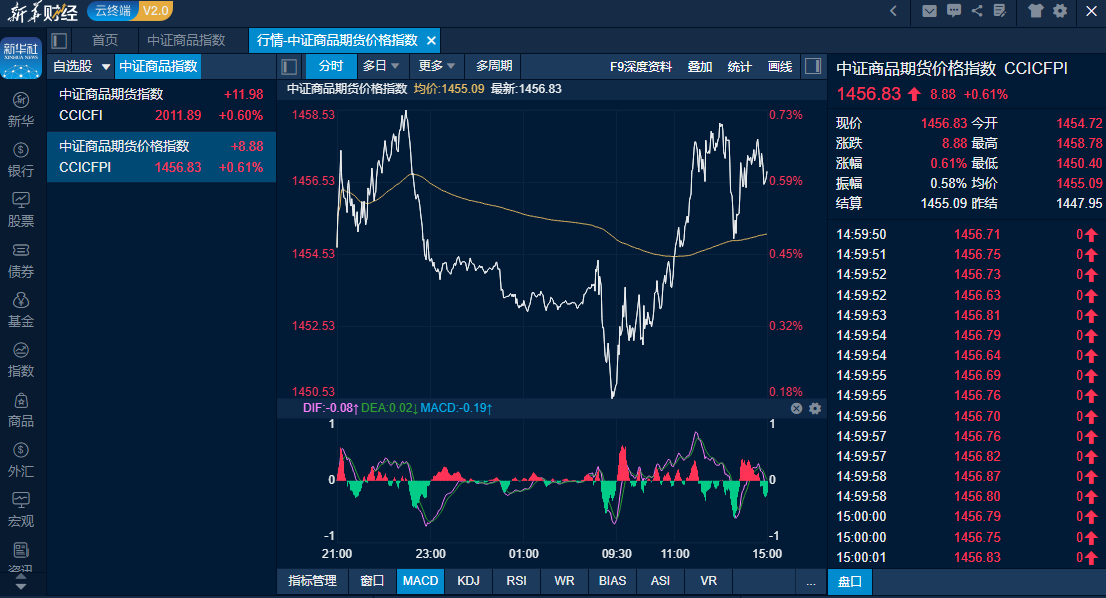Expand the sidebar scroll-down arrow
The height and width of the screenshot is (598, 1106).
coord(21,586)
